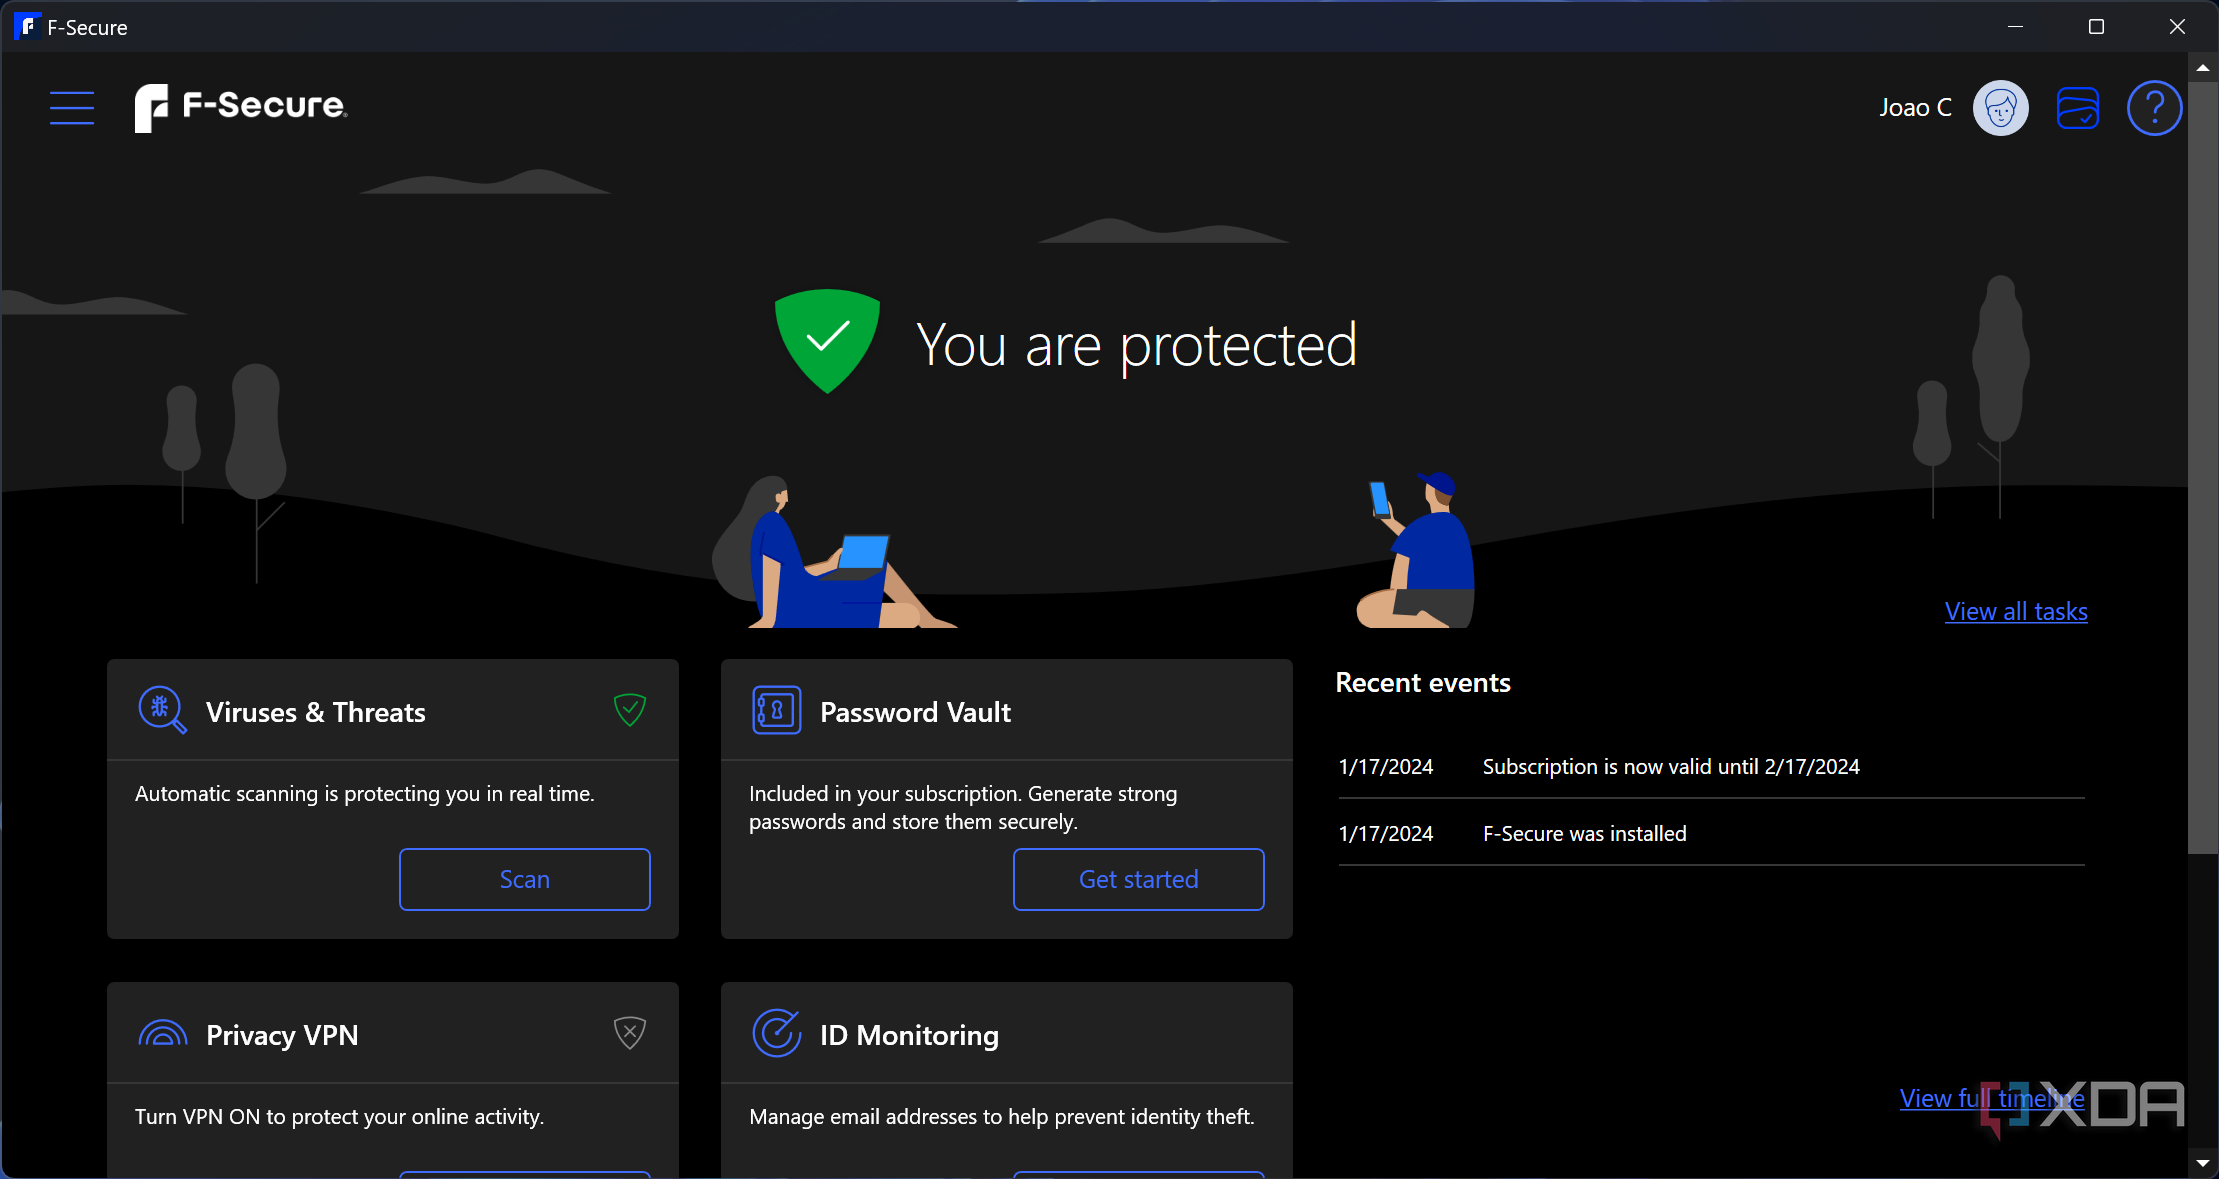
Task: Click the vertical scrollbar thumb
Action: click(x=2202, y=468)
